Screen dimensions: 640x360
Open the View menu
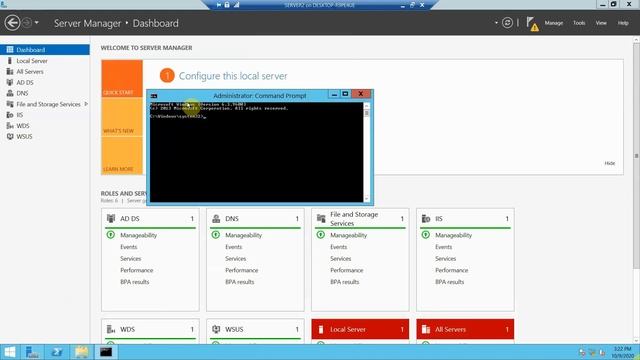click(601, 23)
